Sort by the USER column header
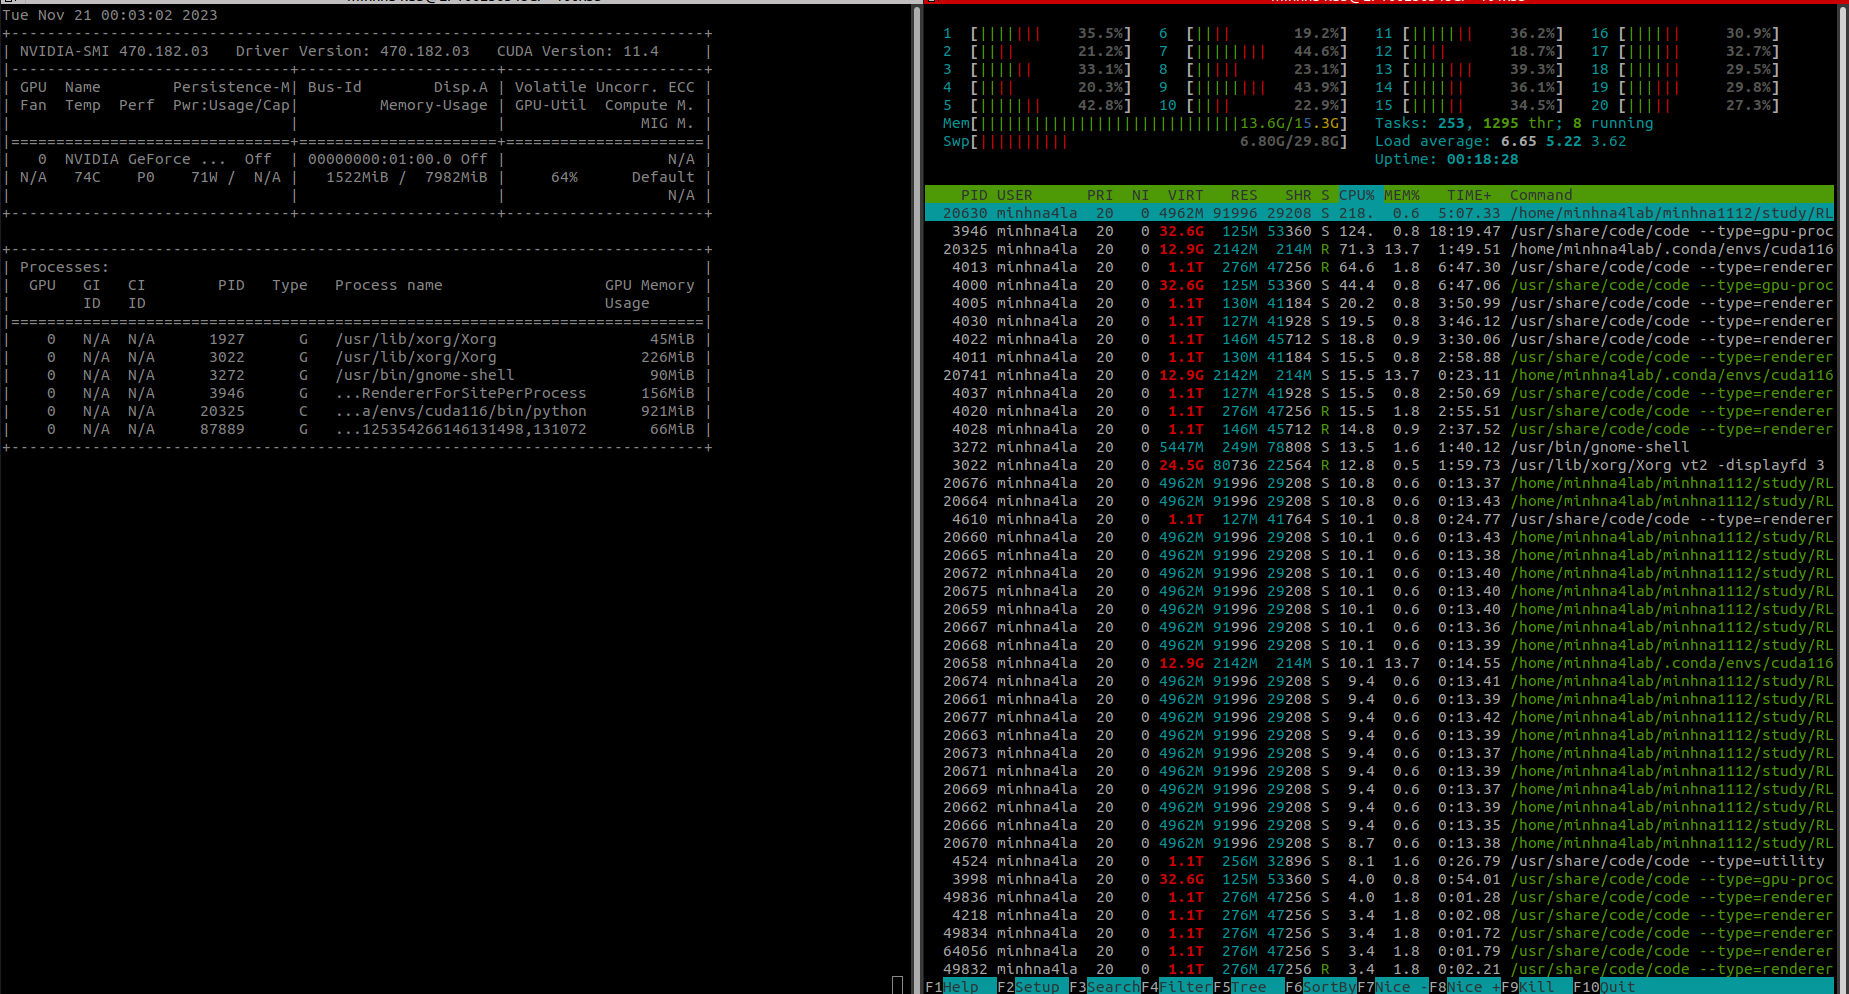 tap(1014, 195)
